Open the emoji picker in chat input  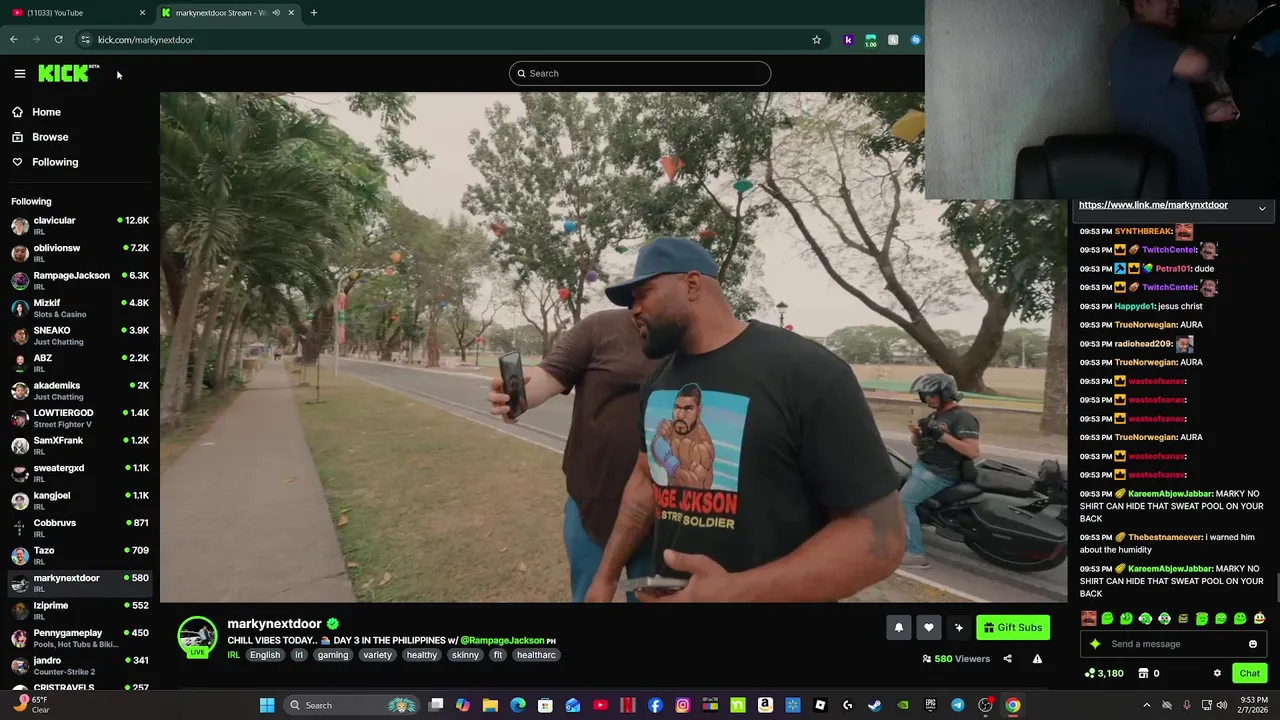[1252, 644]
